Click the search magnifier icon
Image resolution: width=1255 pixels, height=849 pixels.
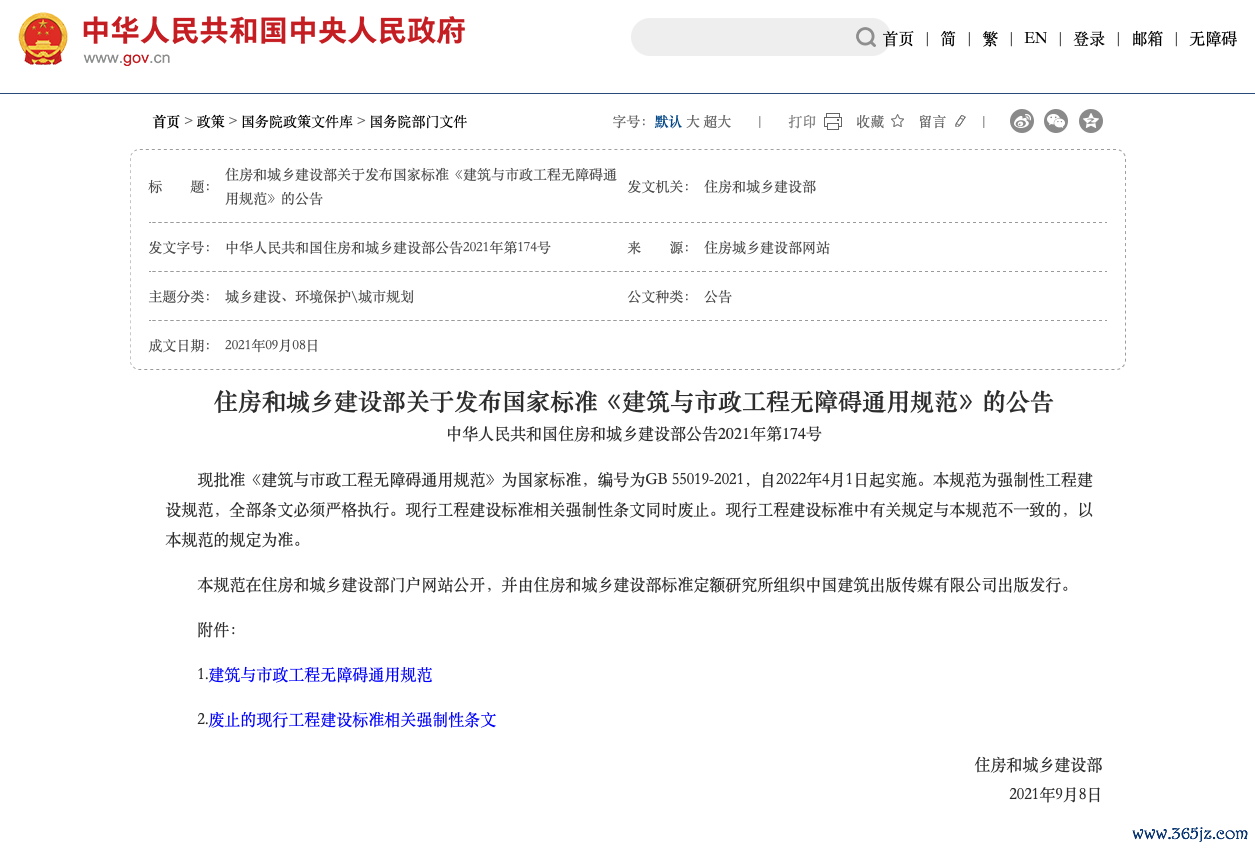click(865, 37)
